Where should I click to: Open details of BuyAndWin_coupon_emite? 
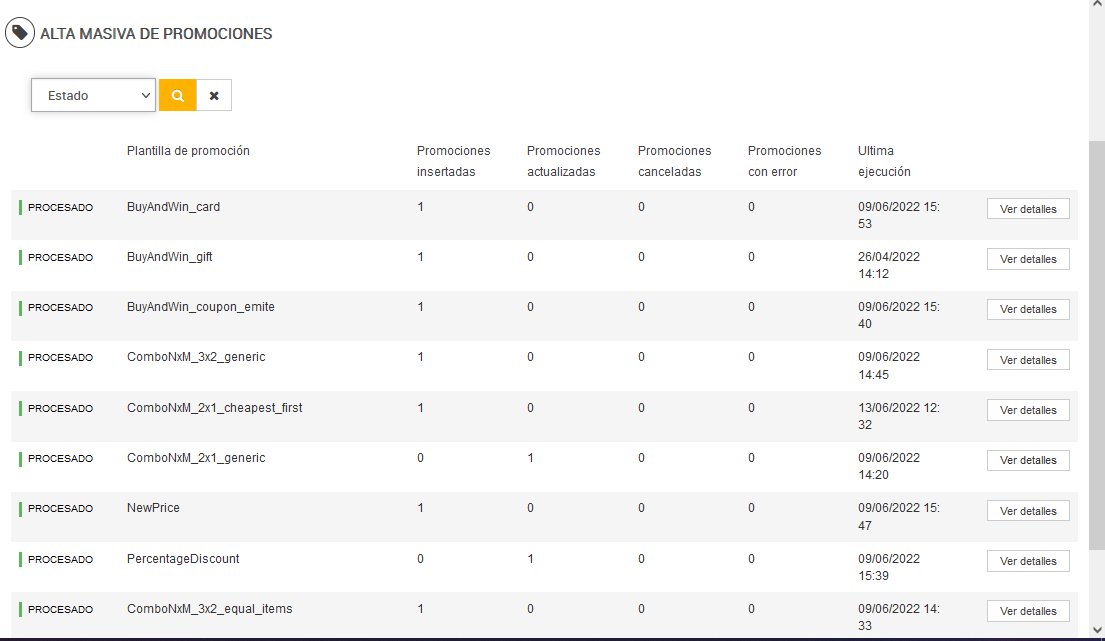(x=1028, y=309)
